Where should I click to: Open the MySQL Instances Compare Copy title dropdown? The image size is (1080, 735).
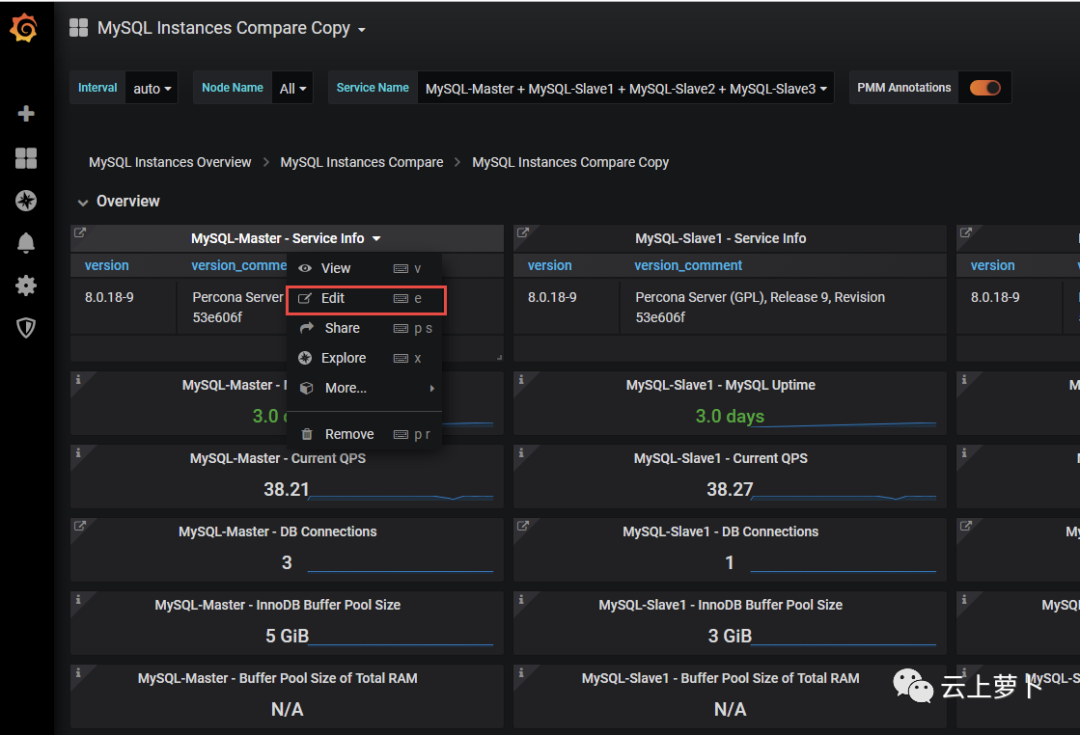(x=362, y=30)
